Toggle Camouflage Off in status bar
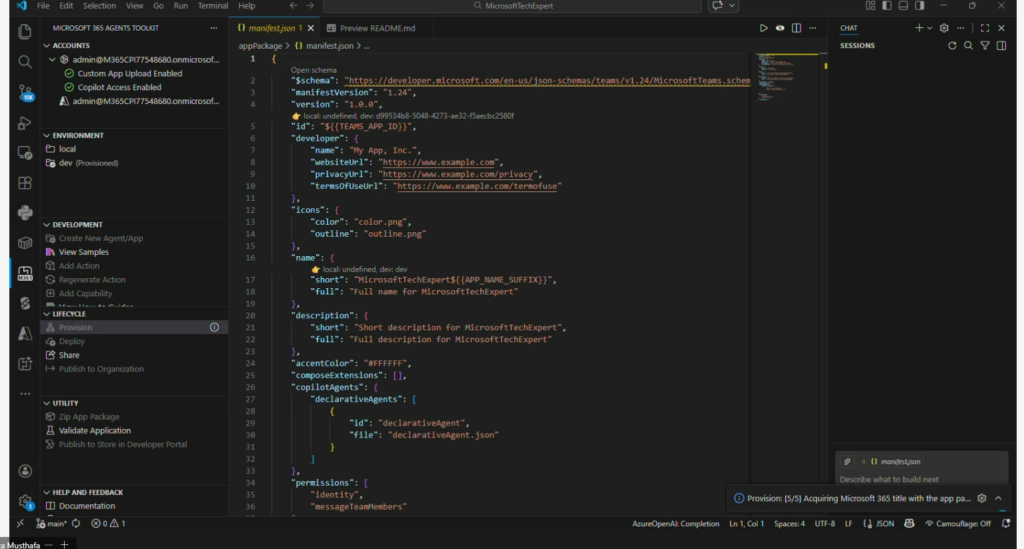This screenshot has height=549, width=1024. coord(958,523)
